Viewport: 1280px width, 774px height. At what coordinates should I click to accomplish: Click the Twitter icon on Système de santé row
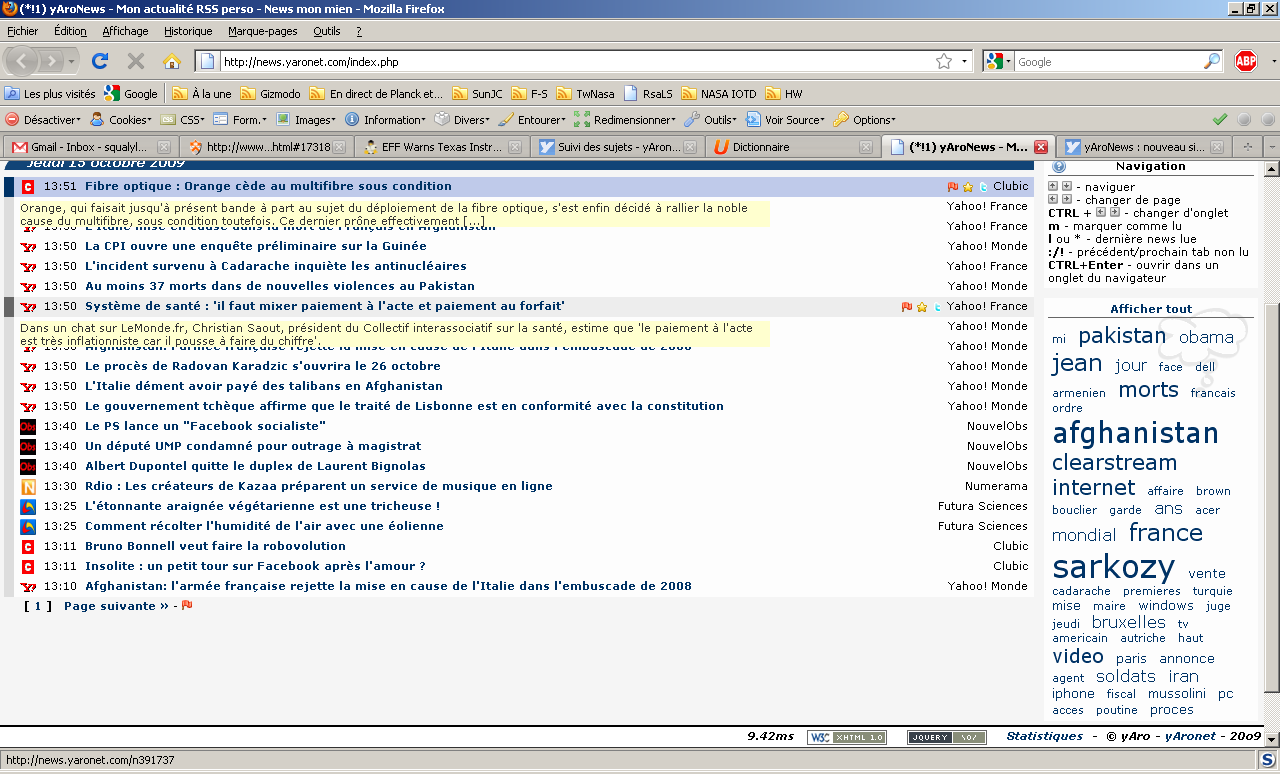click(x=938, y=307)
